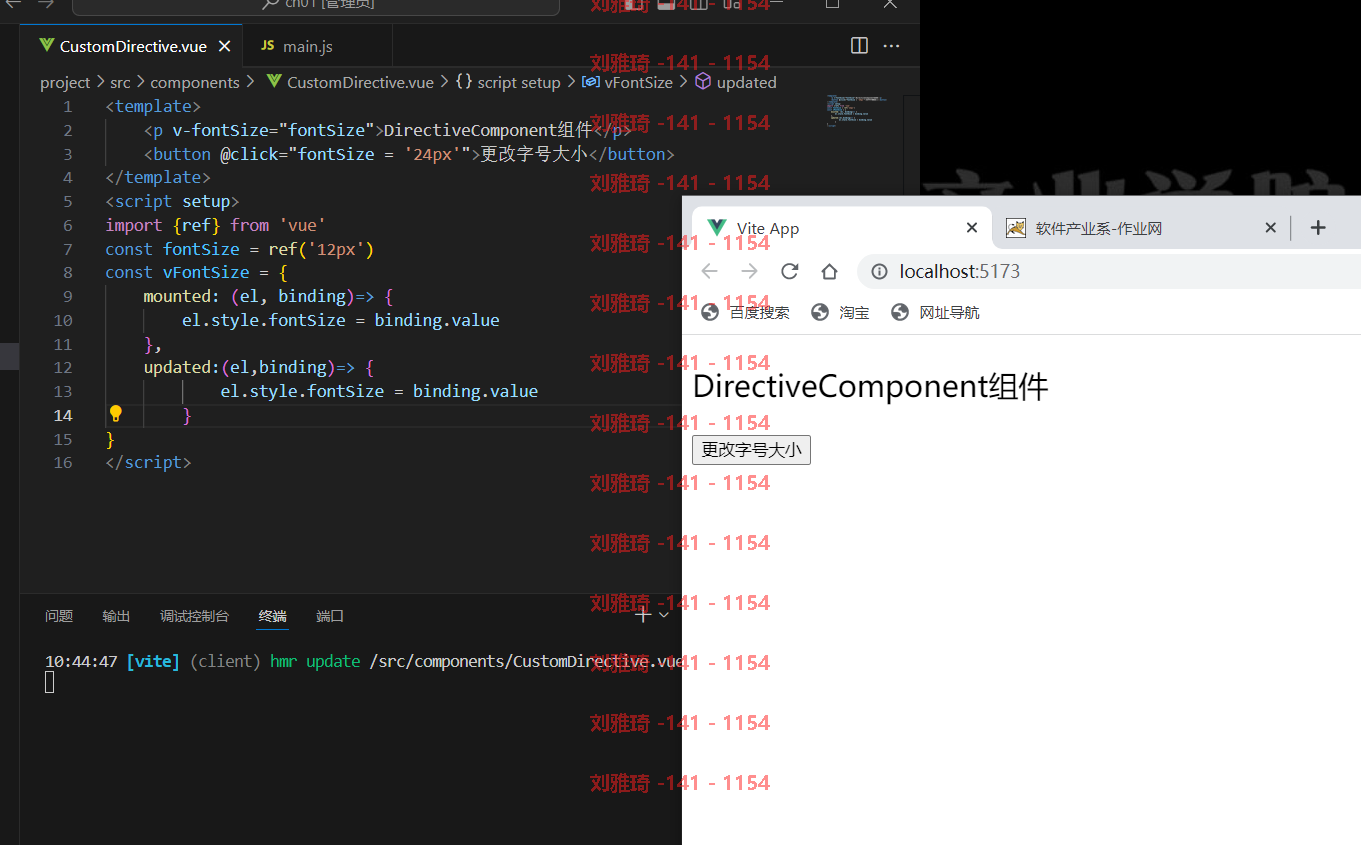1361x845 pixels.
Task: Click the updated breadcrumb symbol
Action: click(736, 82)
